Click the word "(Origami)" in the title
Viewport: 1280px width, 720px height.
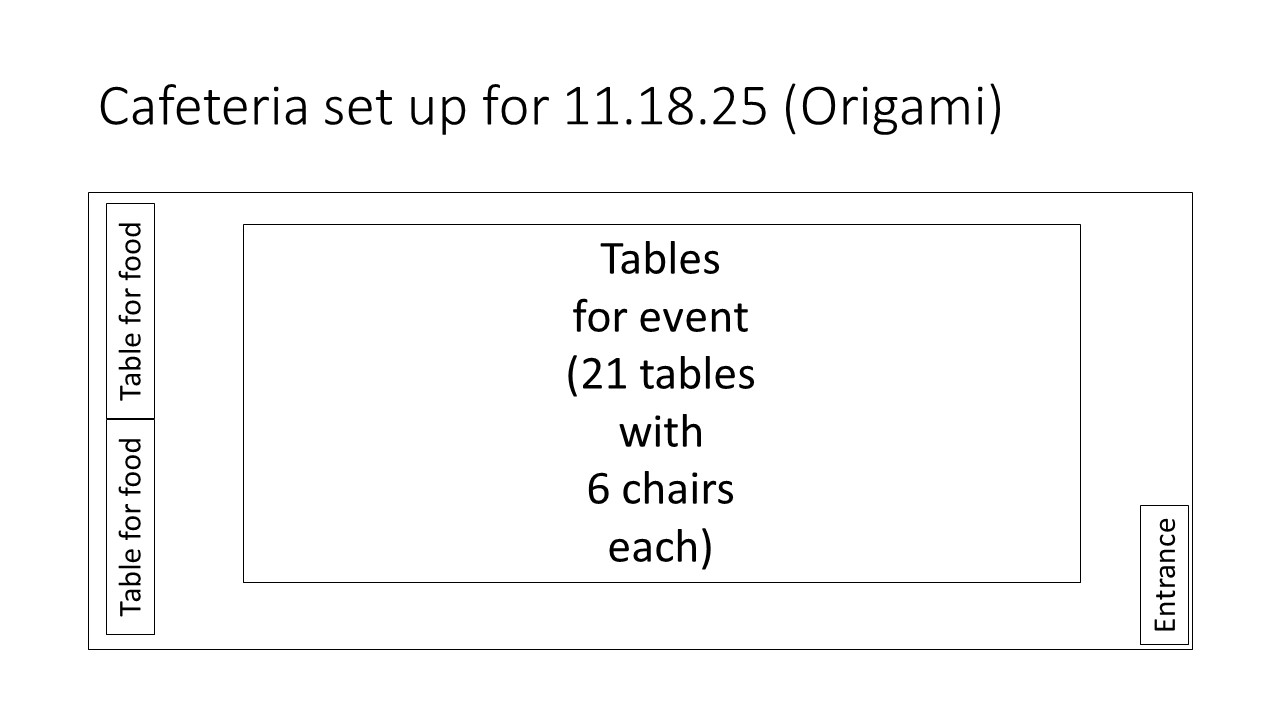[892, 109]
